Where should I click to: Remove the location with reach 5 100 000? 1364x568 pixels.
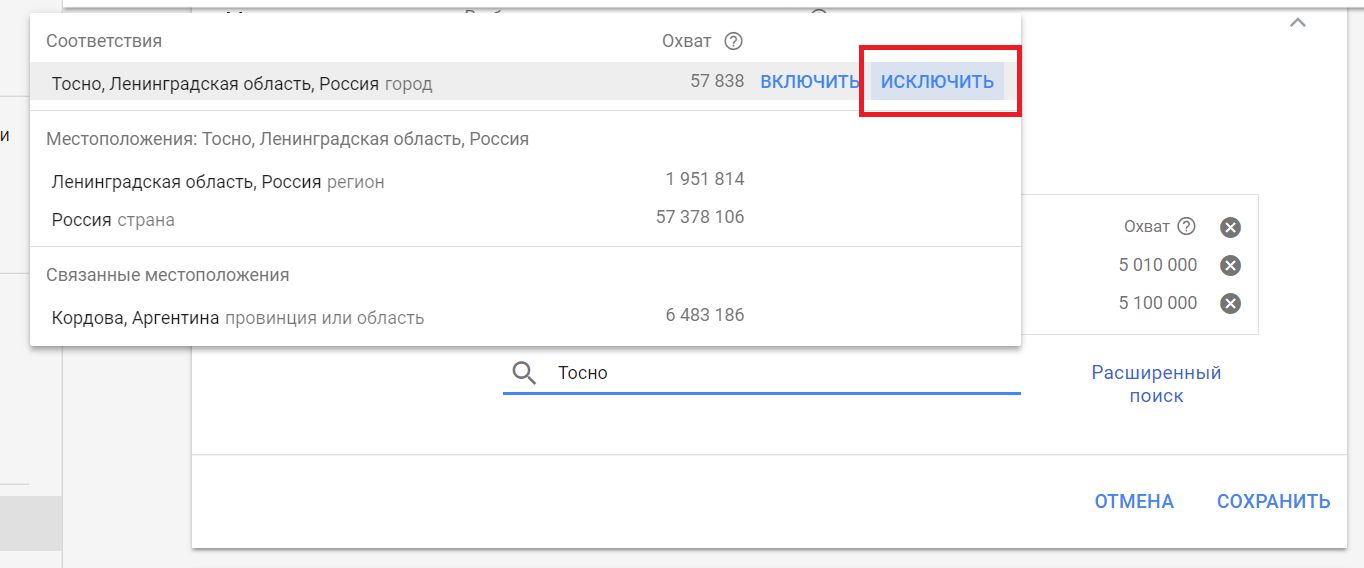tap(1231, 303)
